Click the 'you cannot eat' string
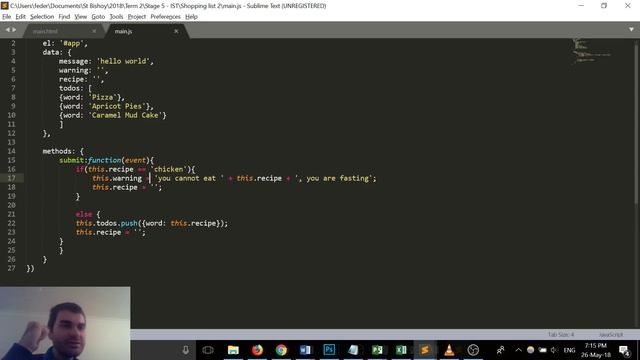This screenshot has width=640, height=360. 189,178
